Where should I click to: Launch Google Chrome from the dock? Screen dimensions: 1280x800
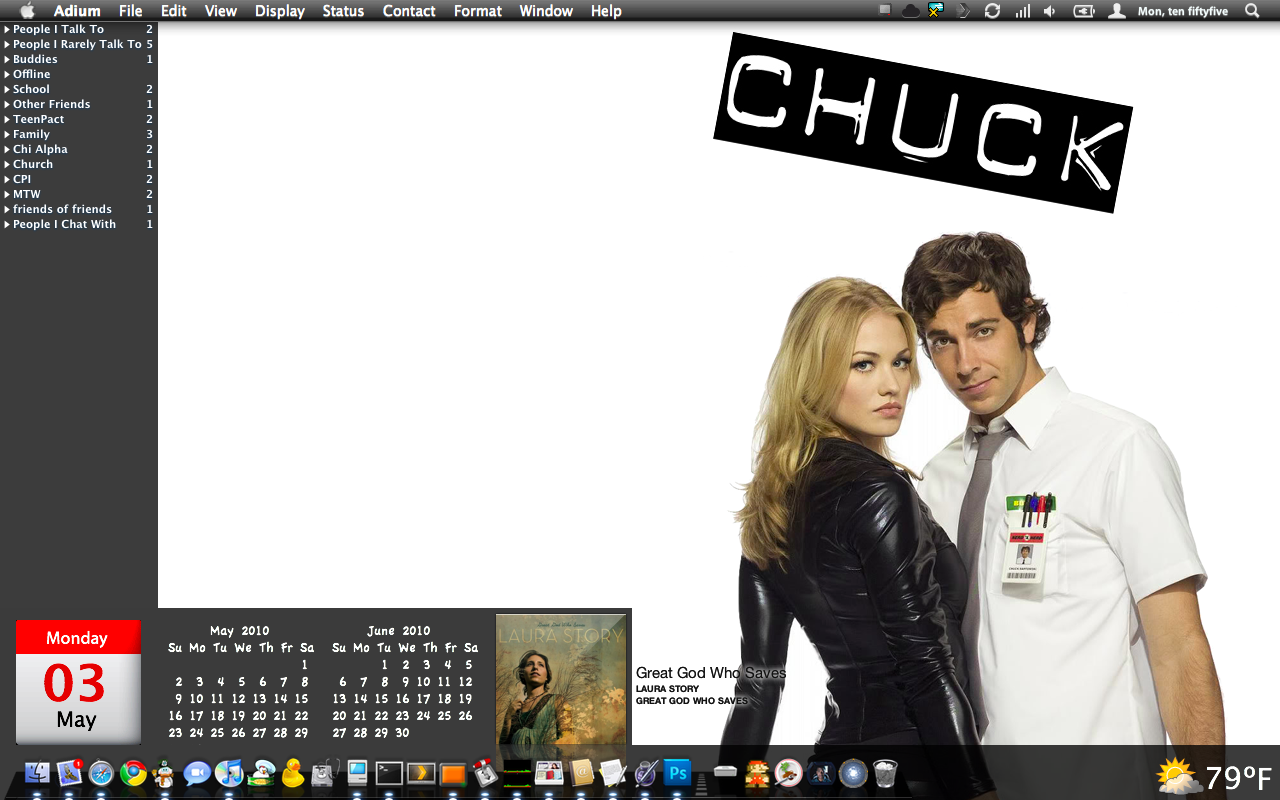(x=133, y=773)
